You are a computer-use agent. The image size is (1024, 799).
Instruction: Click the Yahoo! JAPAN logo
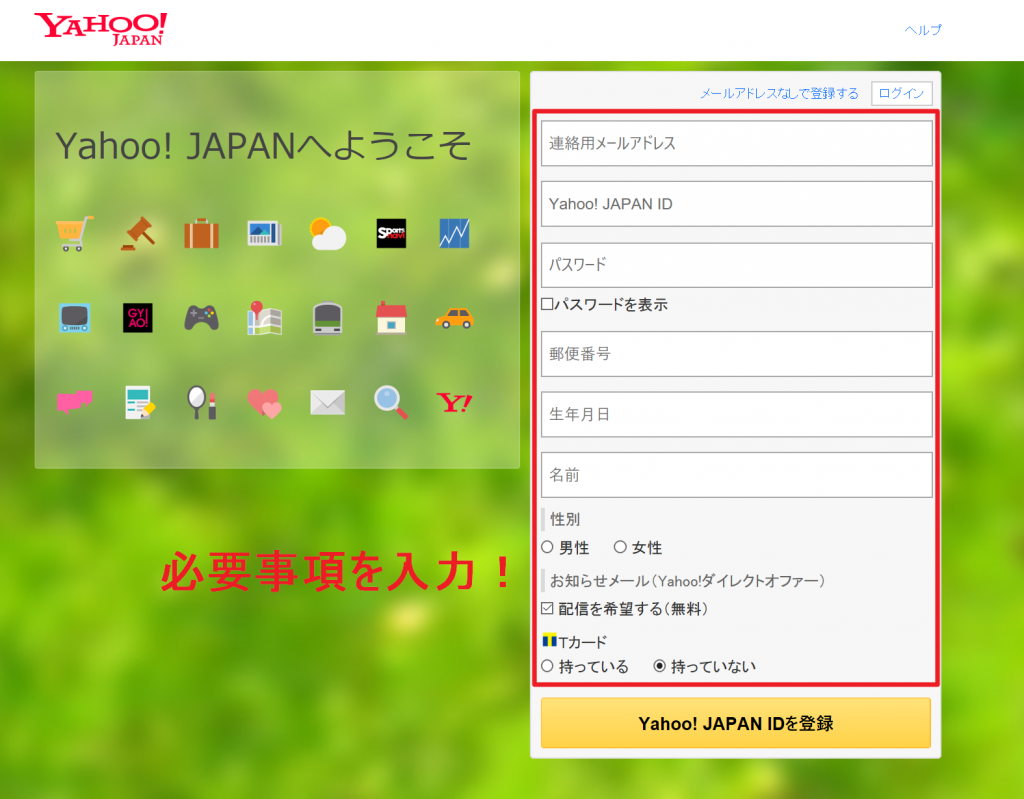(x=101, y=29)
